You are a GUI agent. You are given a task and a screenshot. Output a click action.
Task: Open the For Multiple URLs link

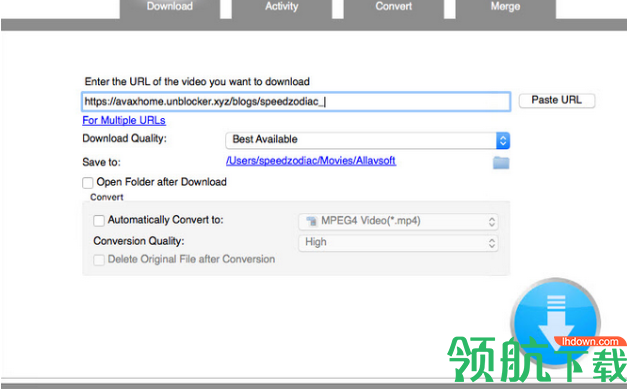tap(124, 120)
